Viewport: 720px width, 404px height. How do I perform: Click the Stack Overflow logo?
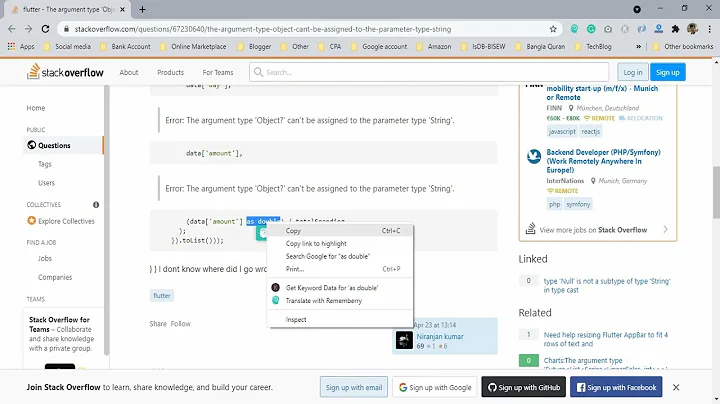point(65,72)
